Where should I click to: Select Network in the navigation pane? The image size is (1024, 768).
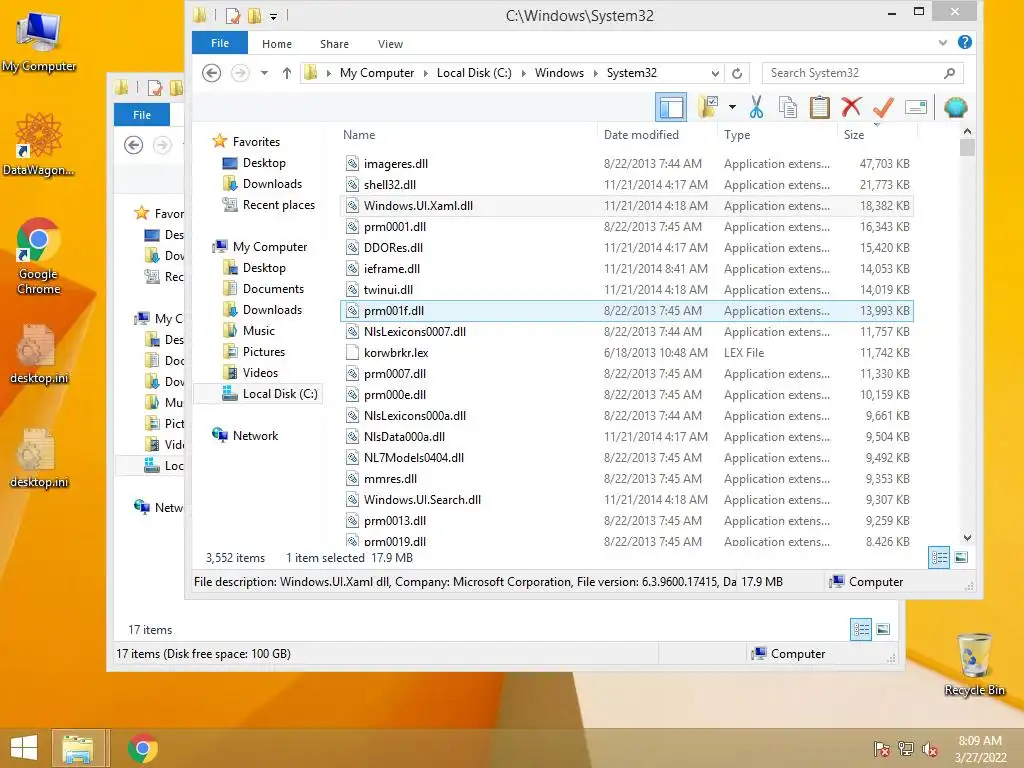(x=245, y=436)
